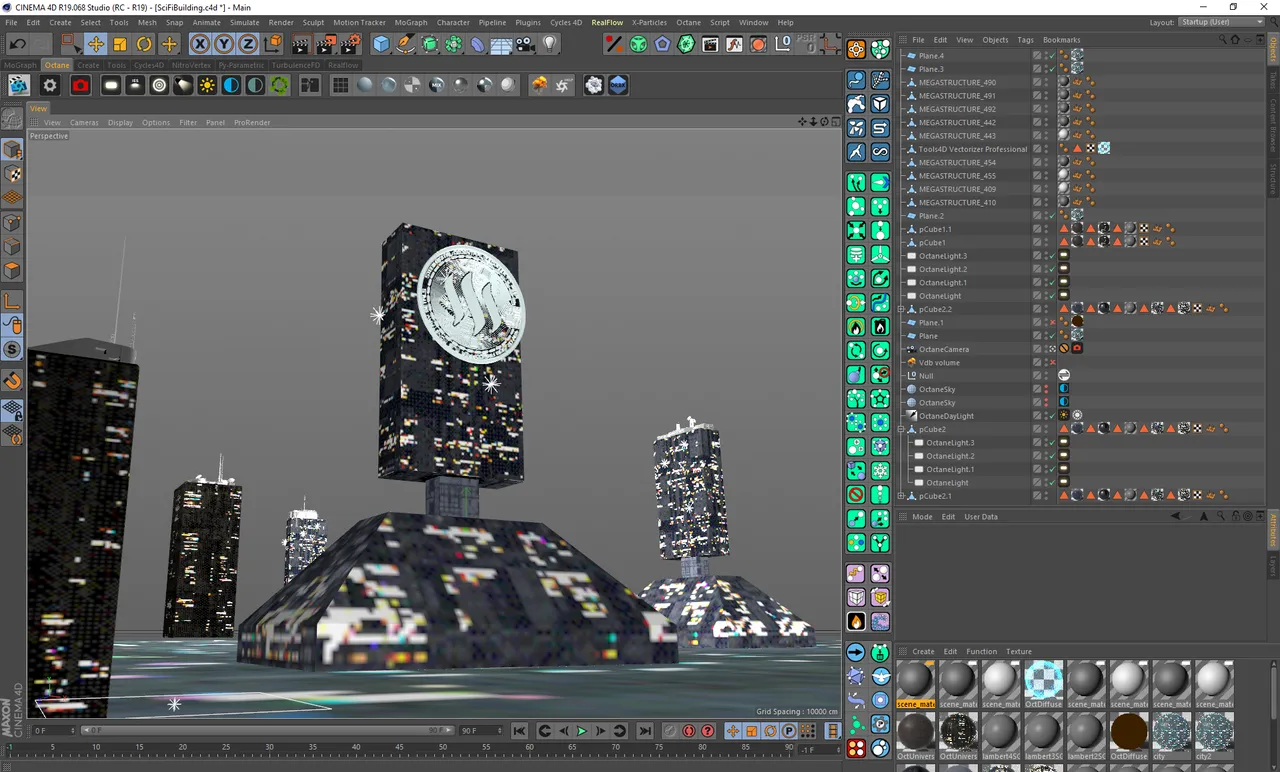The image size is (1280, 772).
Task: Go to start of animation
Action: [x=520, y=731]
